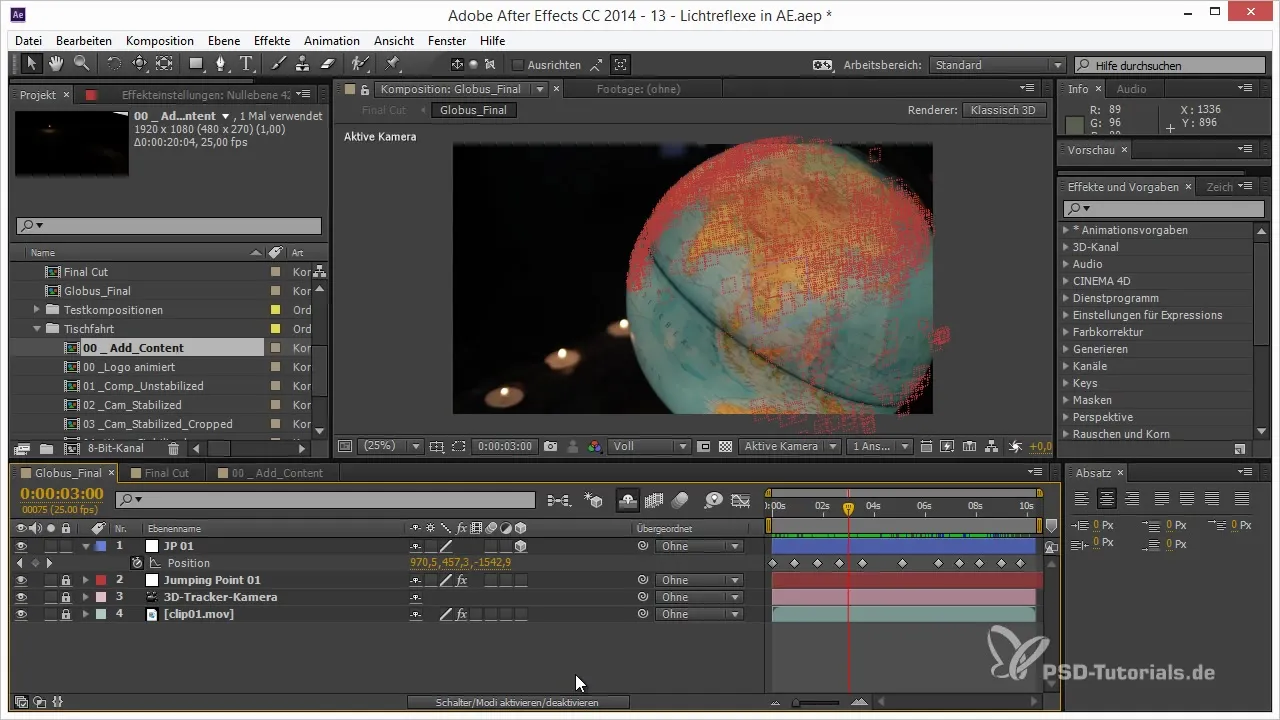The height and width of the screenshot is (720, 1280).
Task: Select the Selection arrow tool
Action: pyautogui.click(x=32, y=64)
